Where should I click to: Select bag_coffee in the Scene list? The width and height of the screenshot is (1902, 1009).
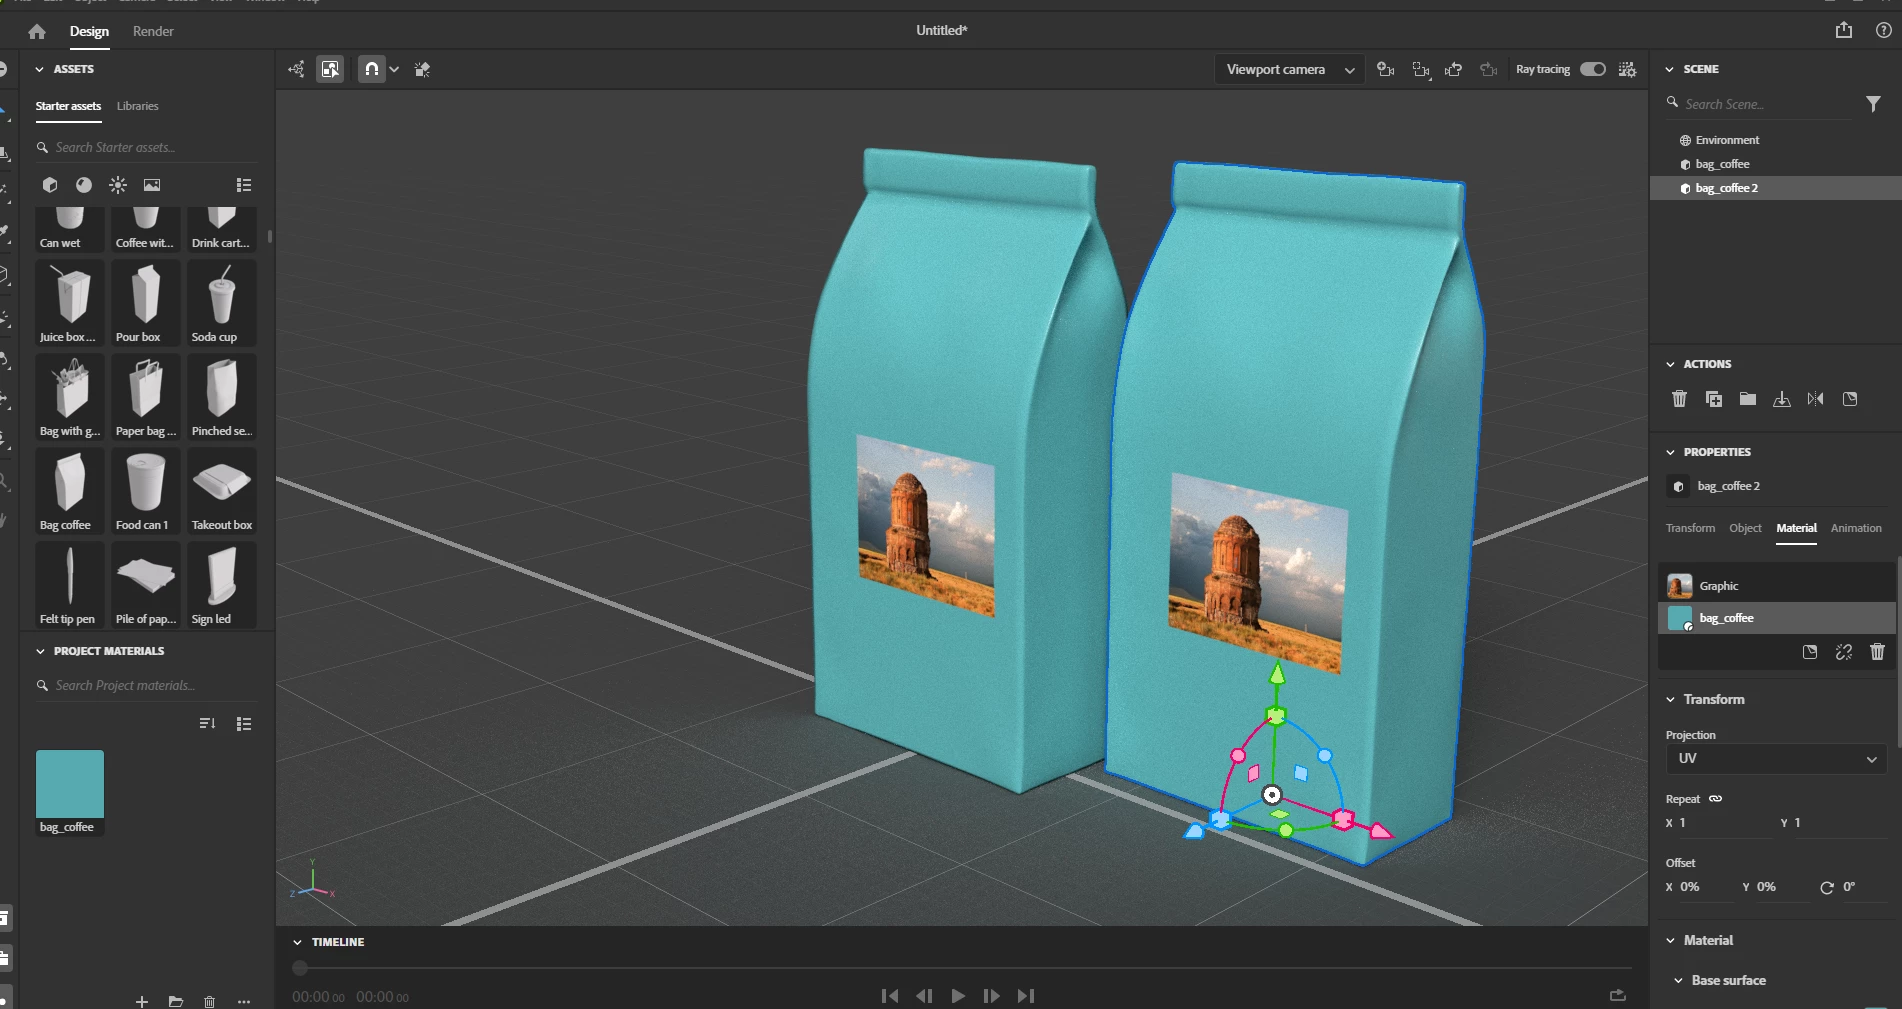coord(1776,164)
